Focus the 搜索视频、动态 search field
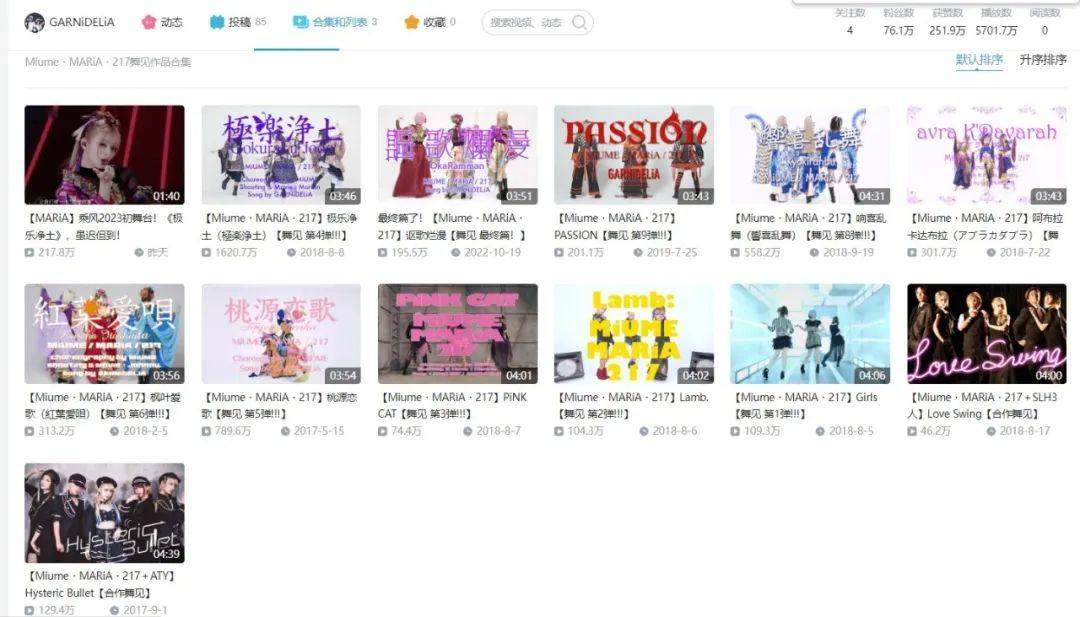1080x617 pixels. point(537,23)
